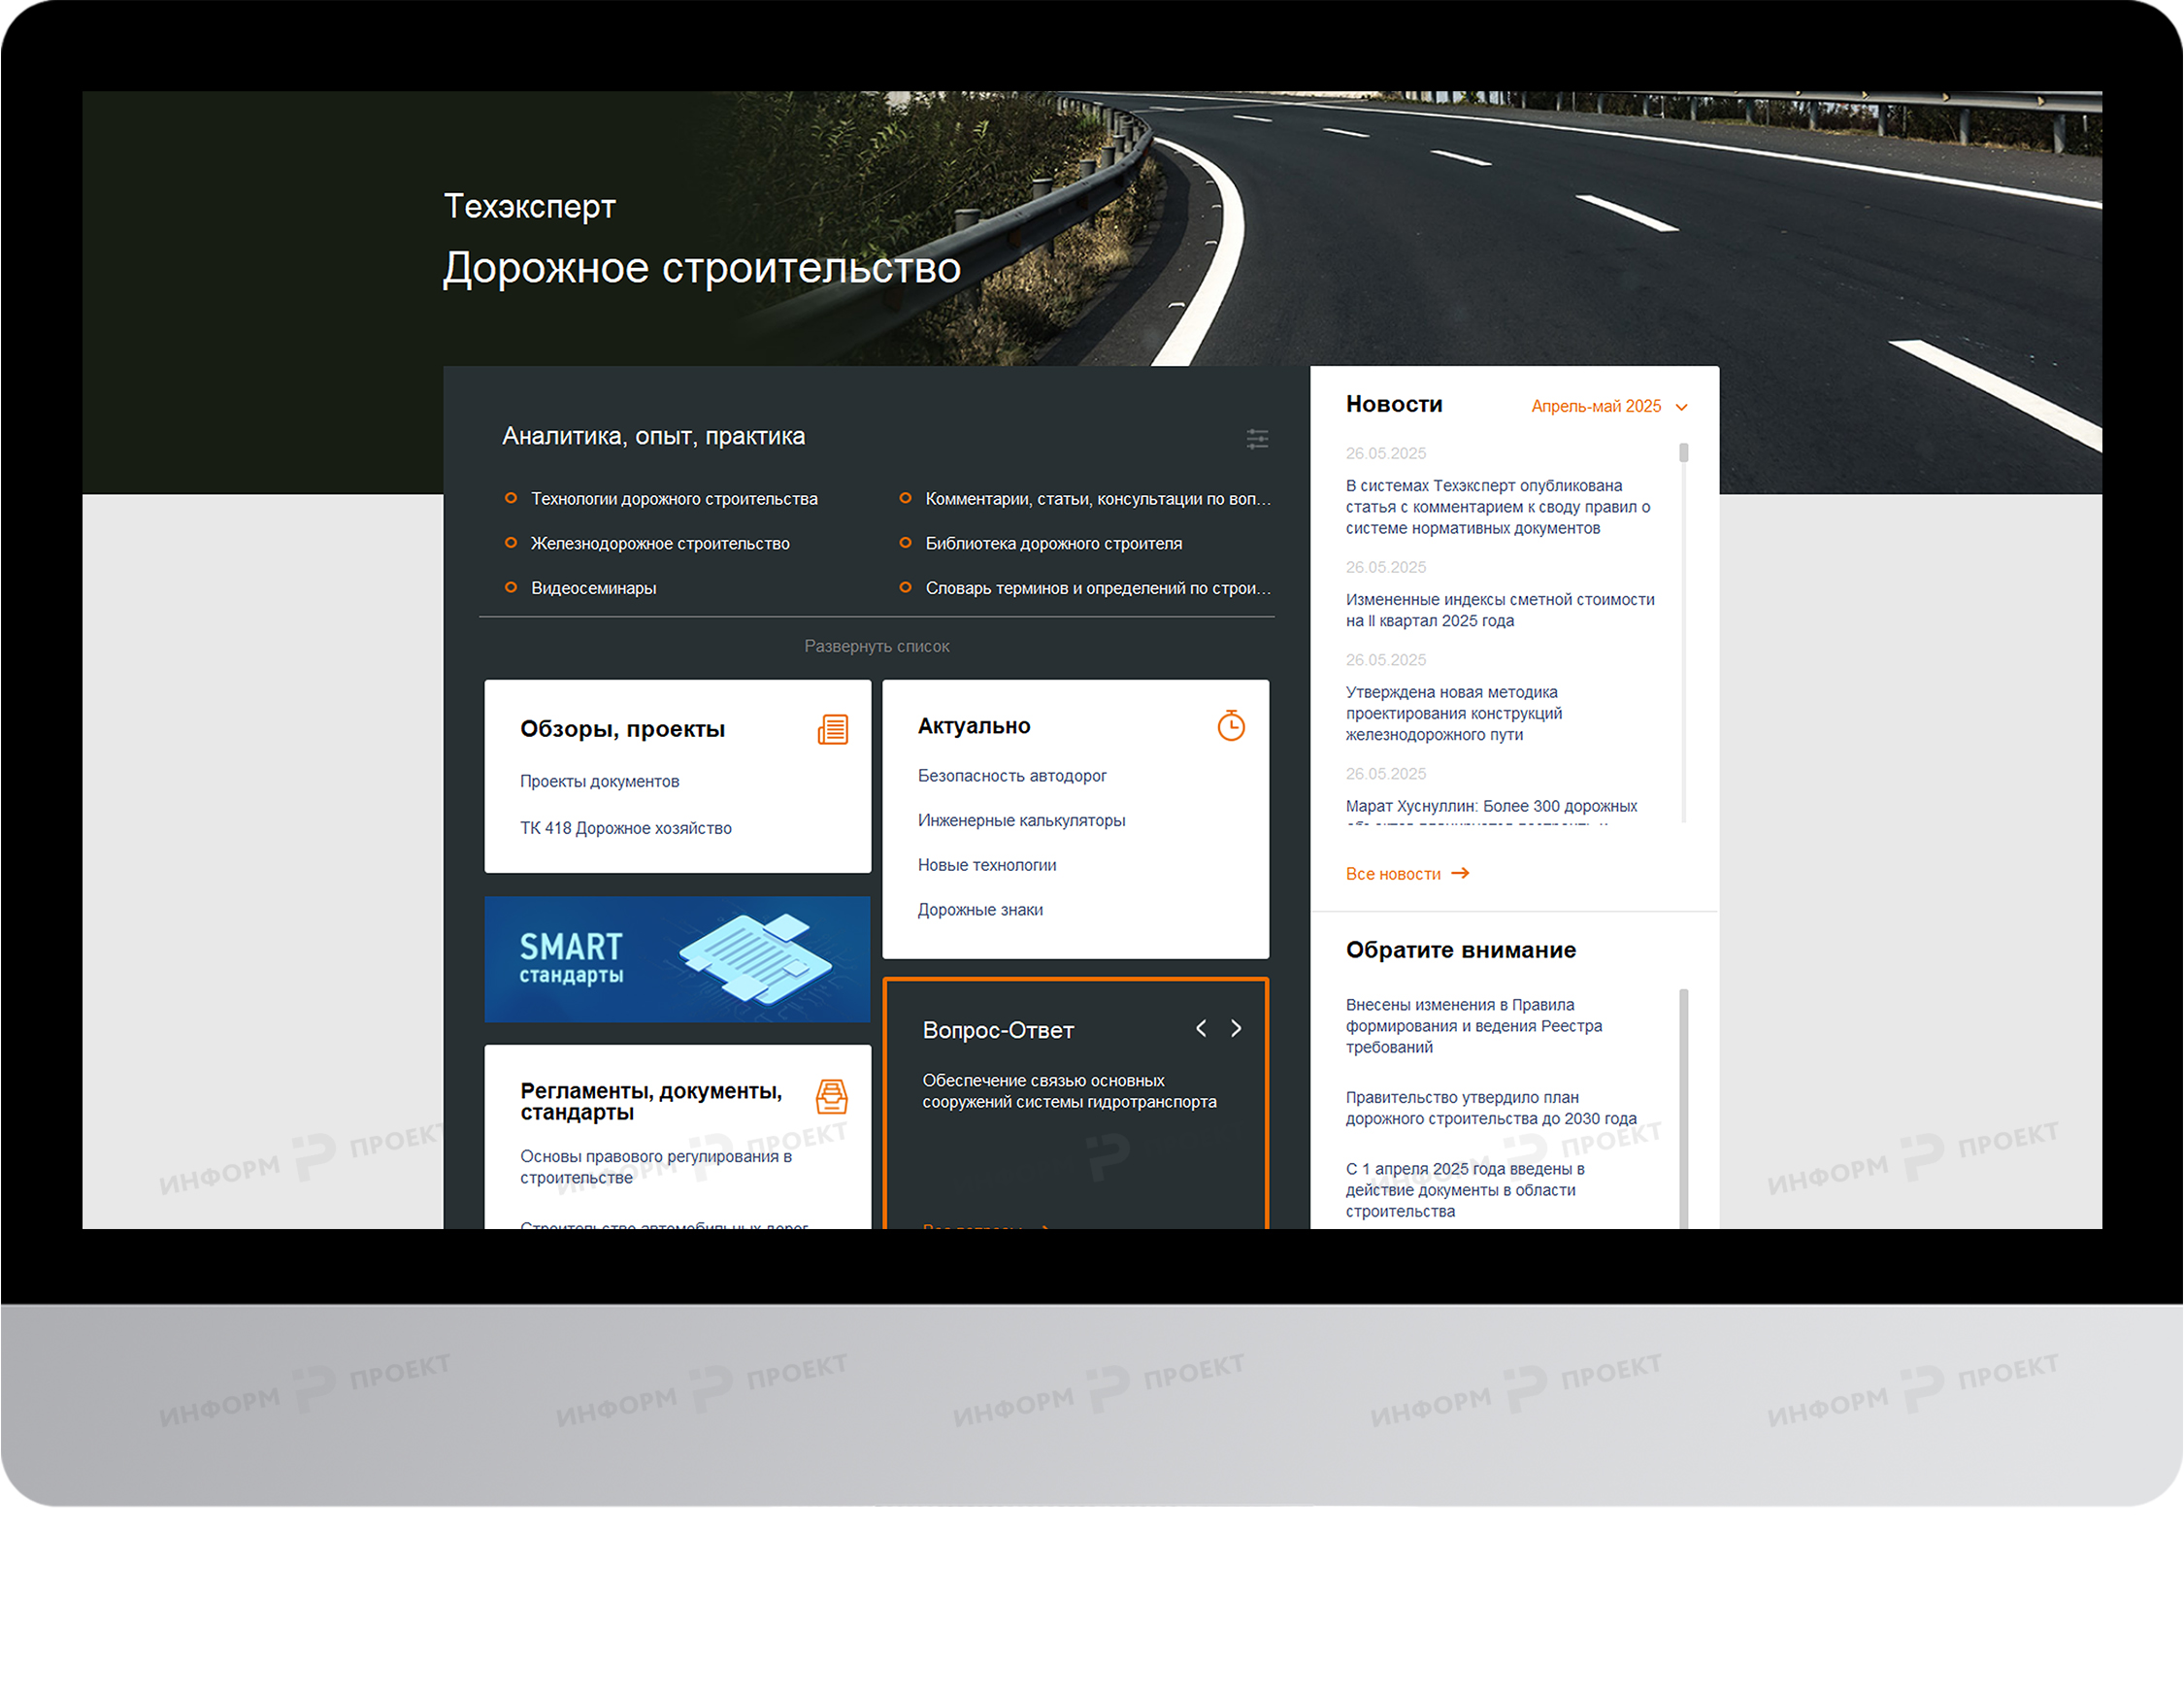Open question about гидротранспорта связь

pos(1069,1091)
